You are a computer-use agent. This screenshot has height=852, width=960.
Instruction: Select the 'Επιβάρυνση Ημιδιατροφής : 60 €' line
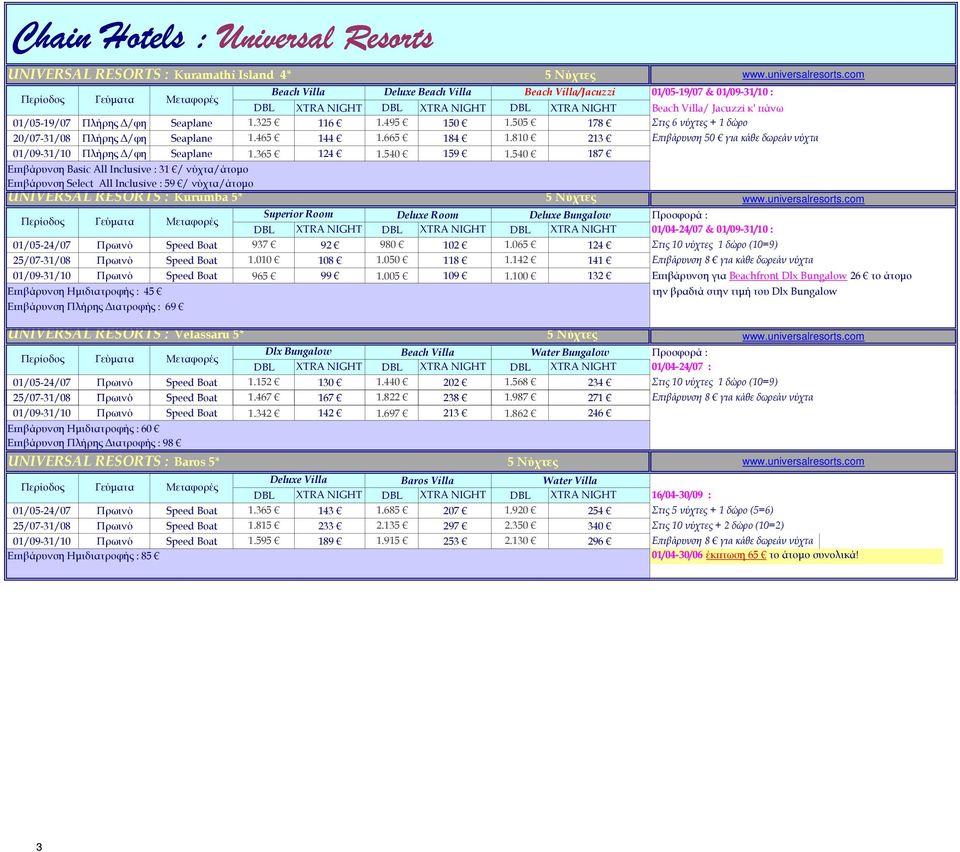[x=83, y=428]
